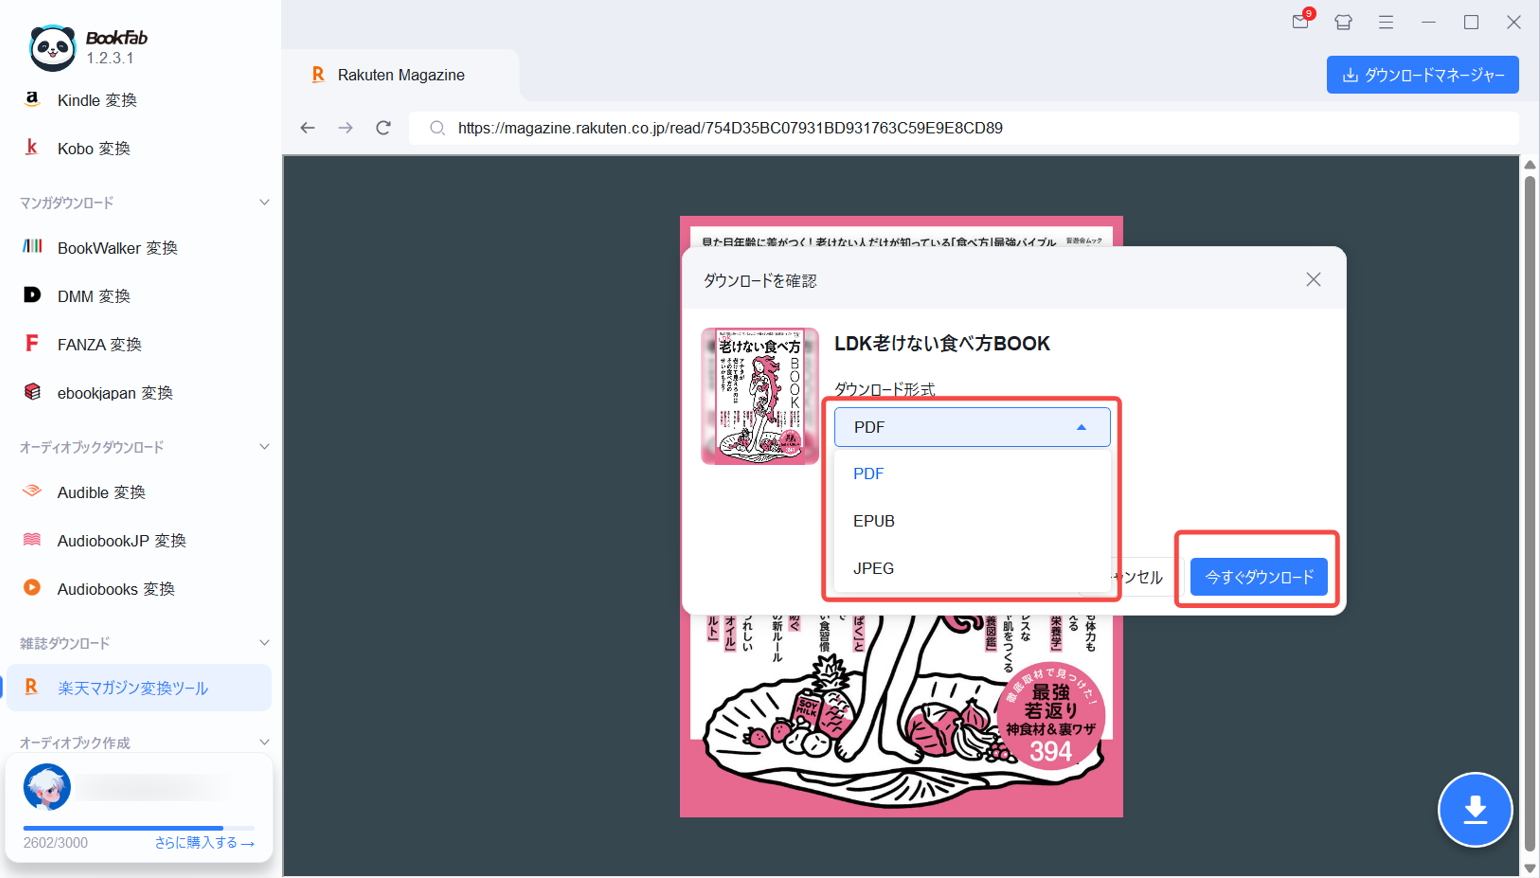This screenshot has width=1540, height=878.
Task: Click the LDK magazine cover thumbnail
Action: coord(760,396)
